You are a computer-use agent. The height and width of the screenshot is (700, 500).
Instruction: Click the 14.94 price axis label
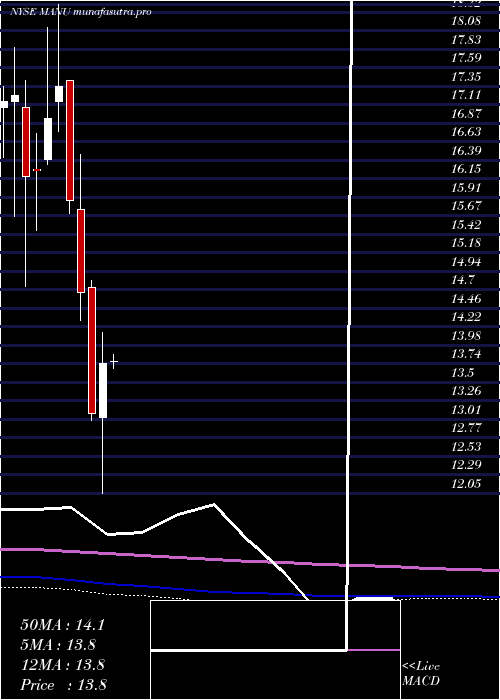click(466, 261)
